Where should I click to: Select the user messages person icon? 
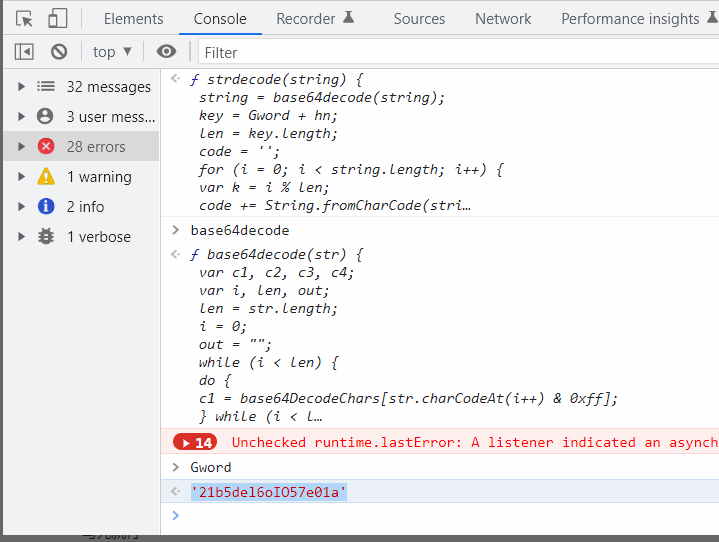pos(45,116)
